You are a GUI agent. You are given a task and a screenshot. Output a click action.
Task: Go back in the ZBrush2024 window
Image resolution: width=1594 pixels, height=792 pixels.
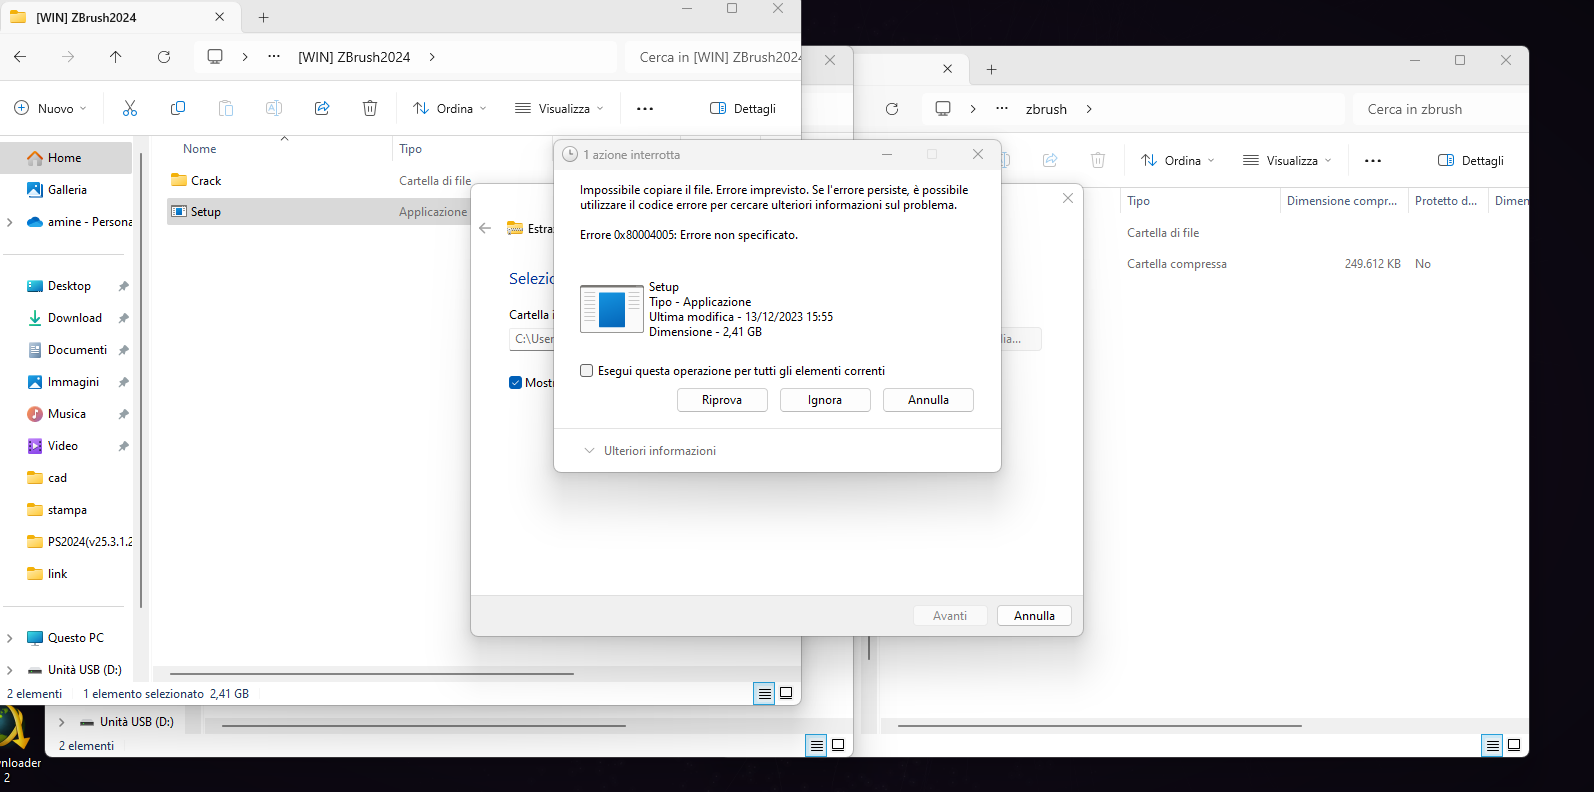(20, 57)
